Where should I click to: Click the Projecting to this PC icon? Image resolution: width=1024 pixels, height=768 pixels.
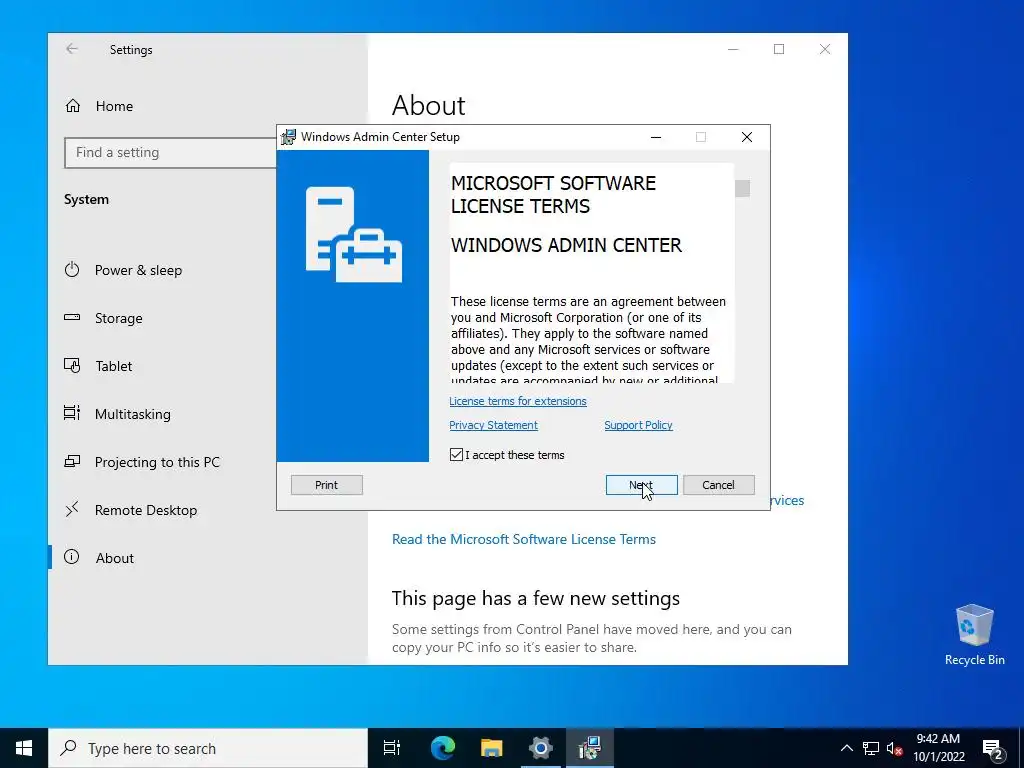[x=72, y=462]
